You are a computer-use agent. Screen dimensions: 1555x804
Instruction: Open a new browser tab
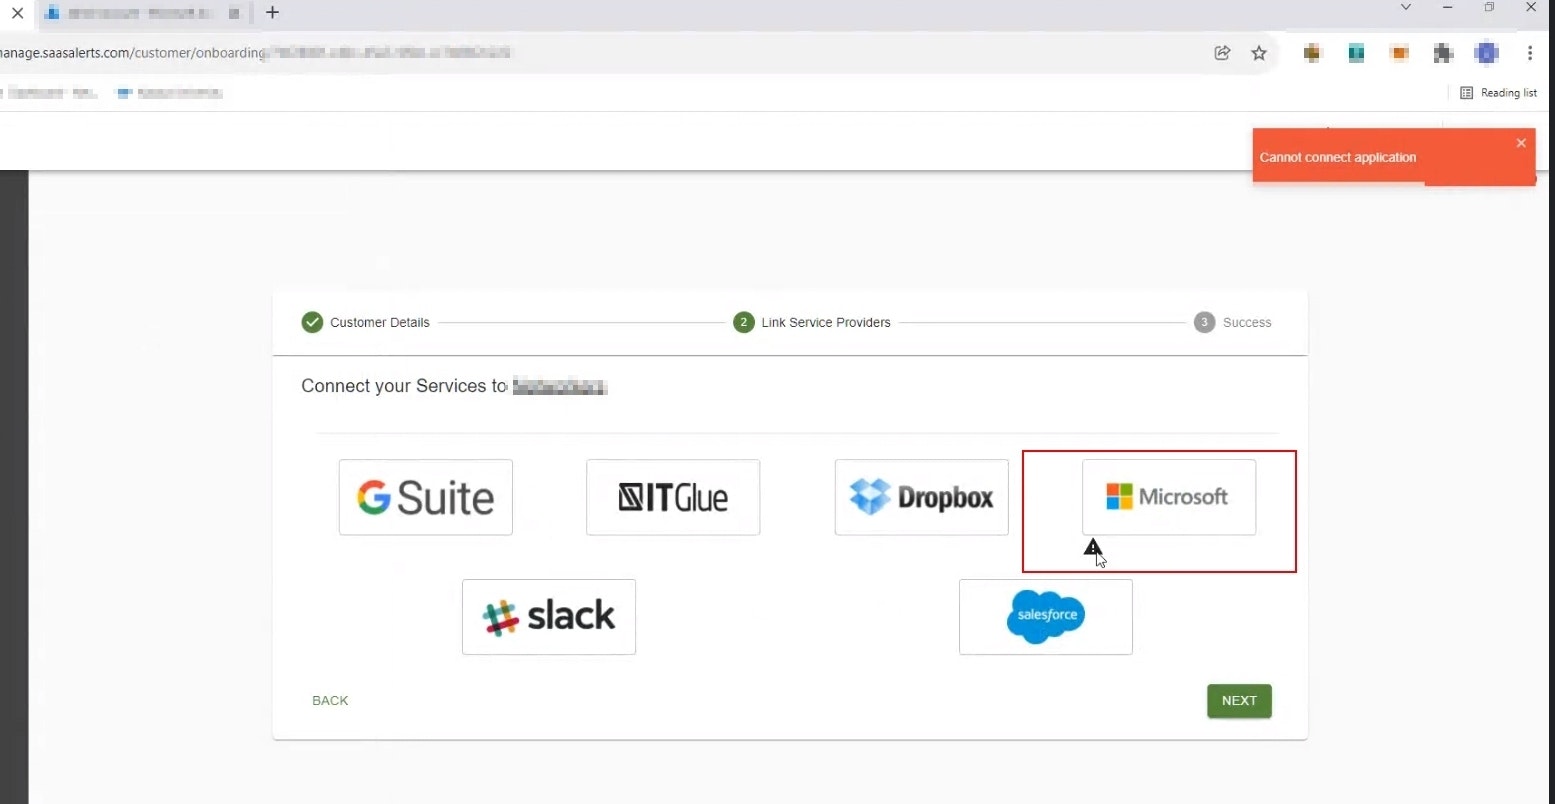coord(272,13)
